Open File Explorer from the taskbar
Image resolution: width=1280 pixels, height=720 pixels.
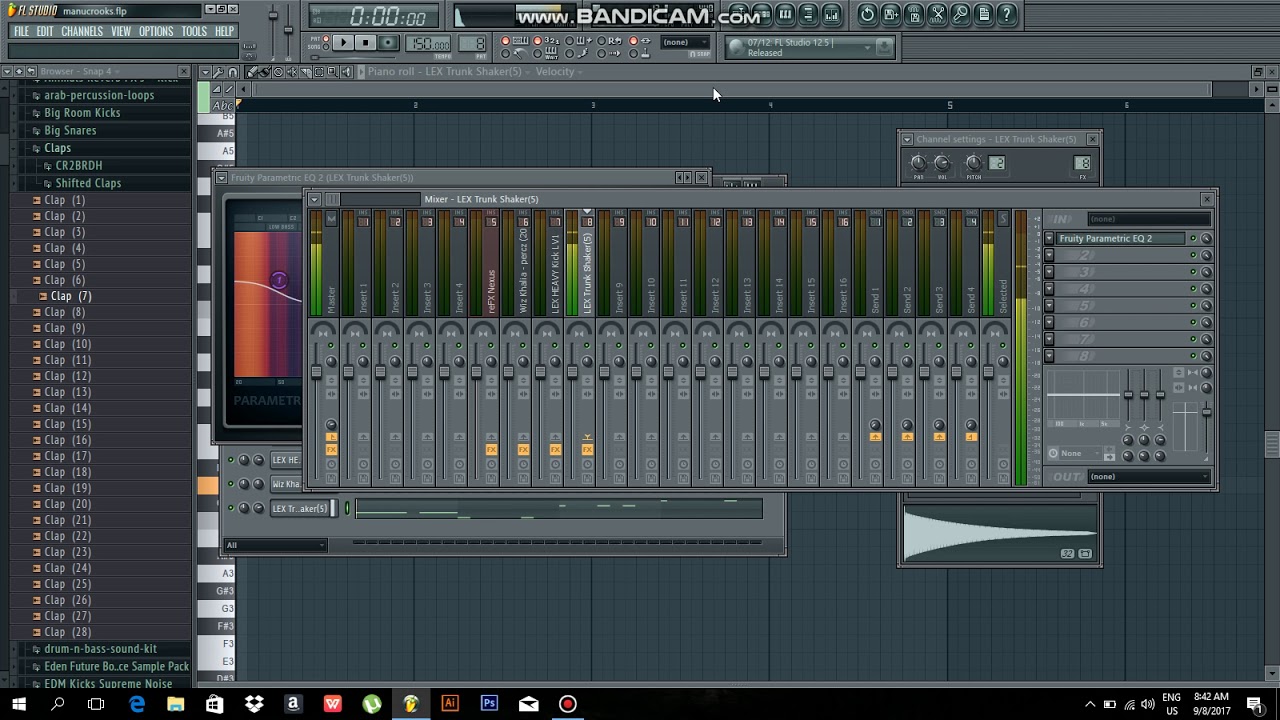pos(175,704)
